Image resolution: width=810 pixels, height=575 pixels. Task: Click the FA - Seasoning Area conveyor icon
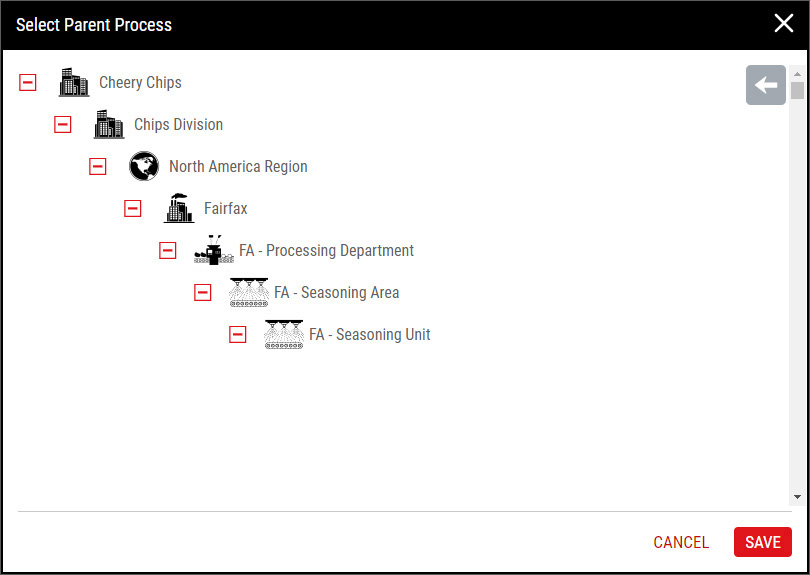click(x=249, y=292)
